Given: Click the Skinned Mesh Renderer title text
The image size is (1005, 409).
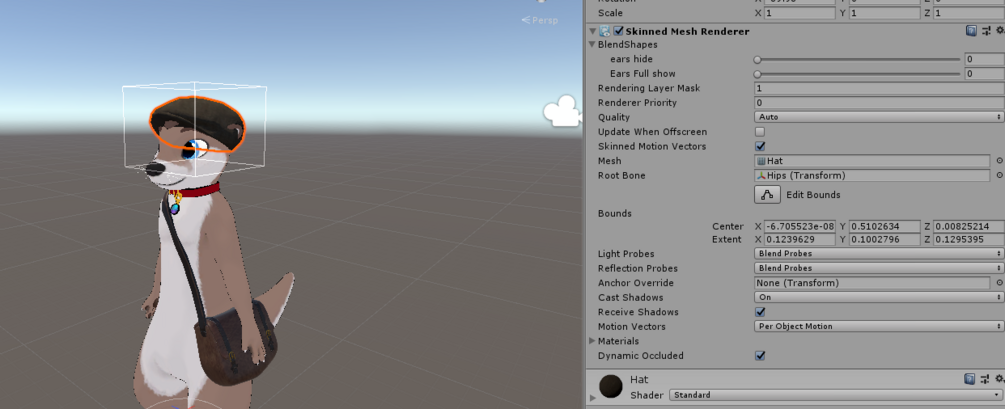Looking at the screenshot, I should [x=687, y=31].
